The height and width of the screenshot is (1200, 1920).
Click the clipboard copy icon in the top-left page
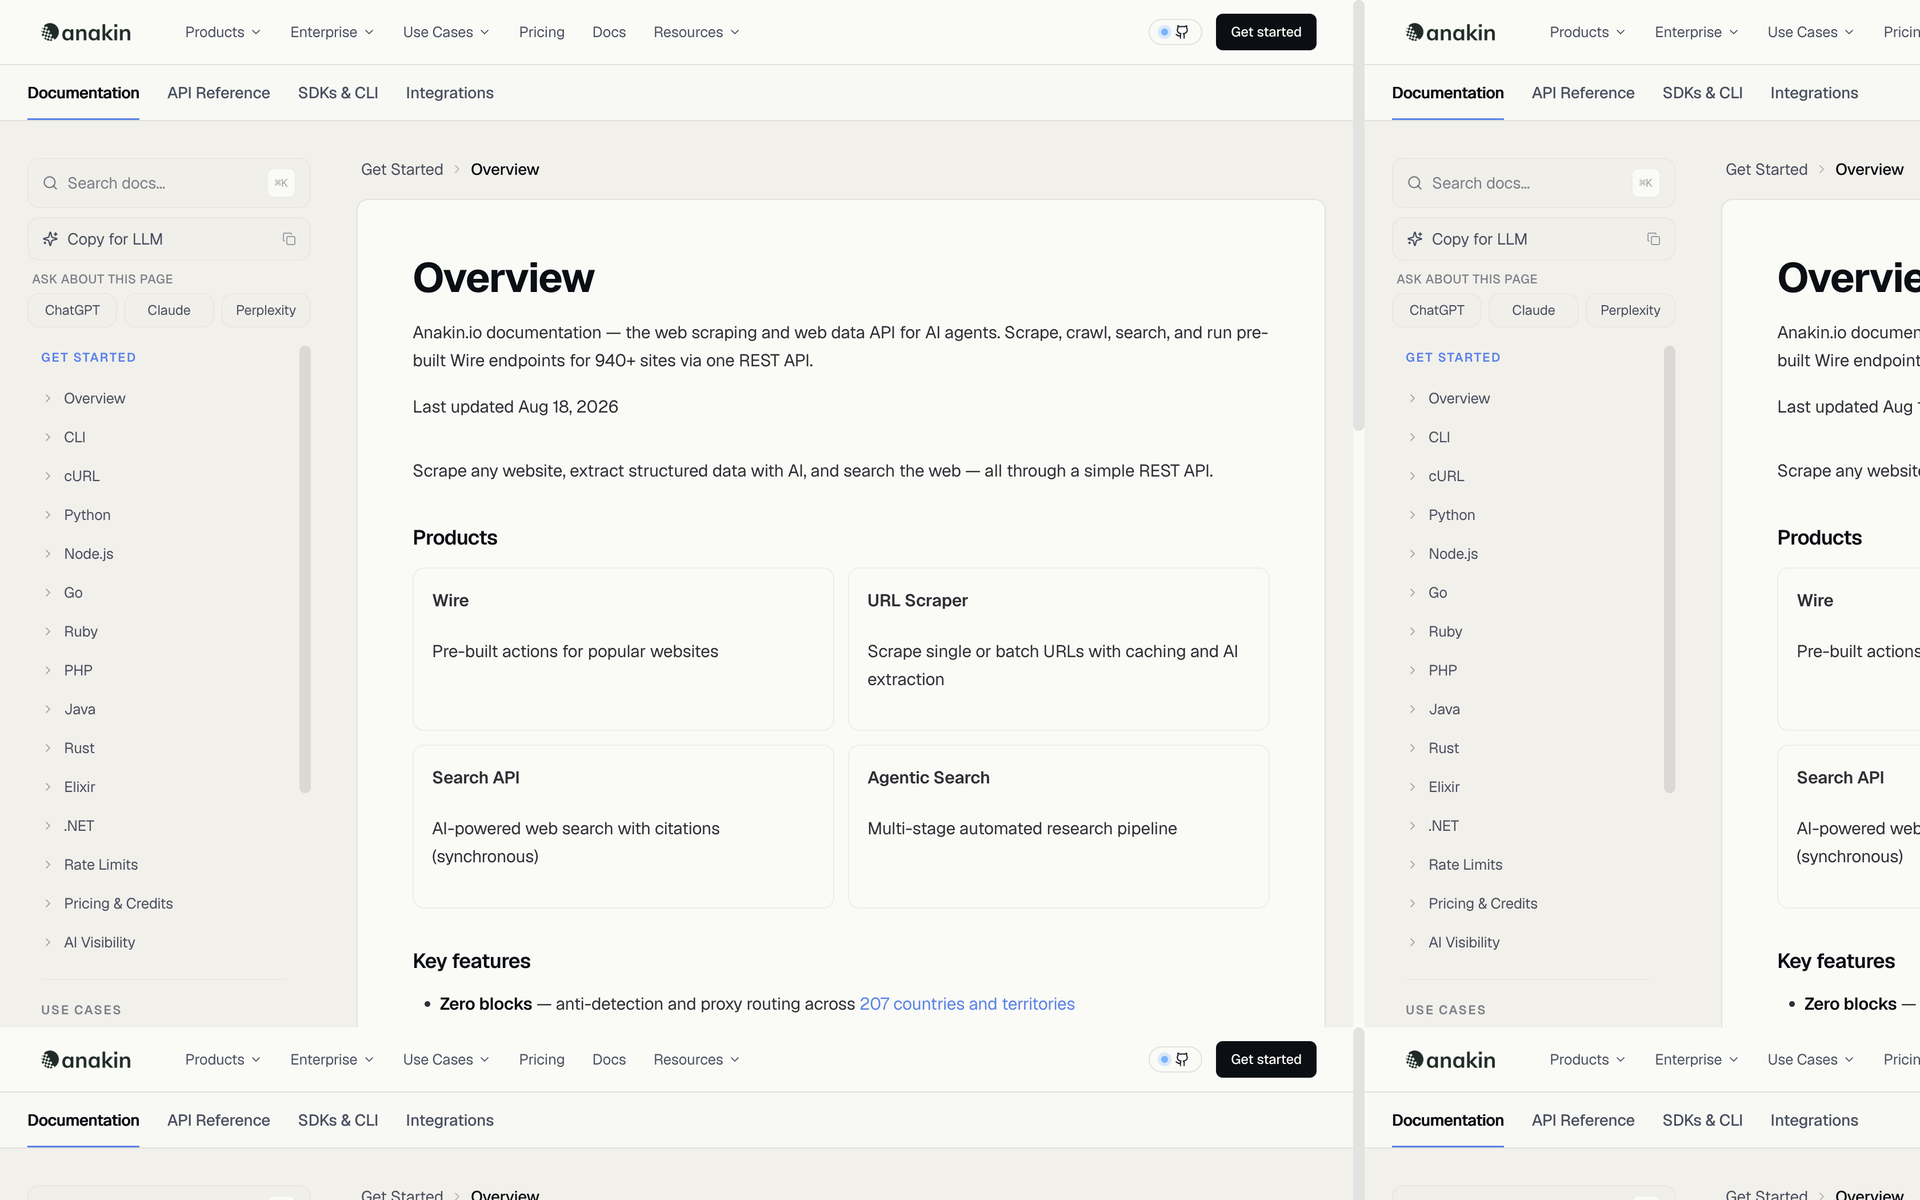click(289, 239)
